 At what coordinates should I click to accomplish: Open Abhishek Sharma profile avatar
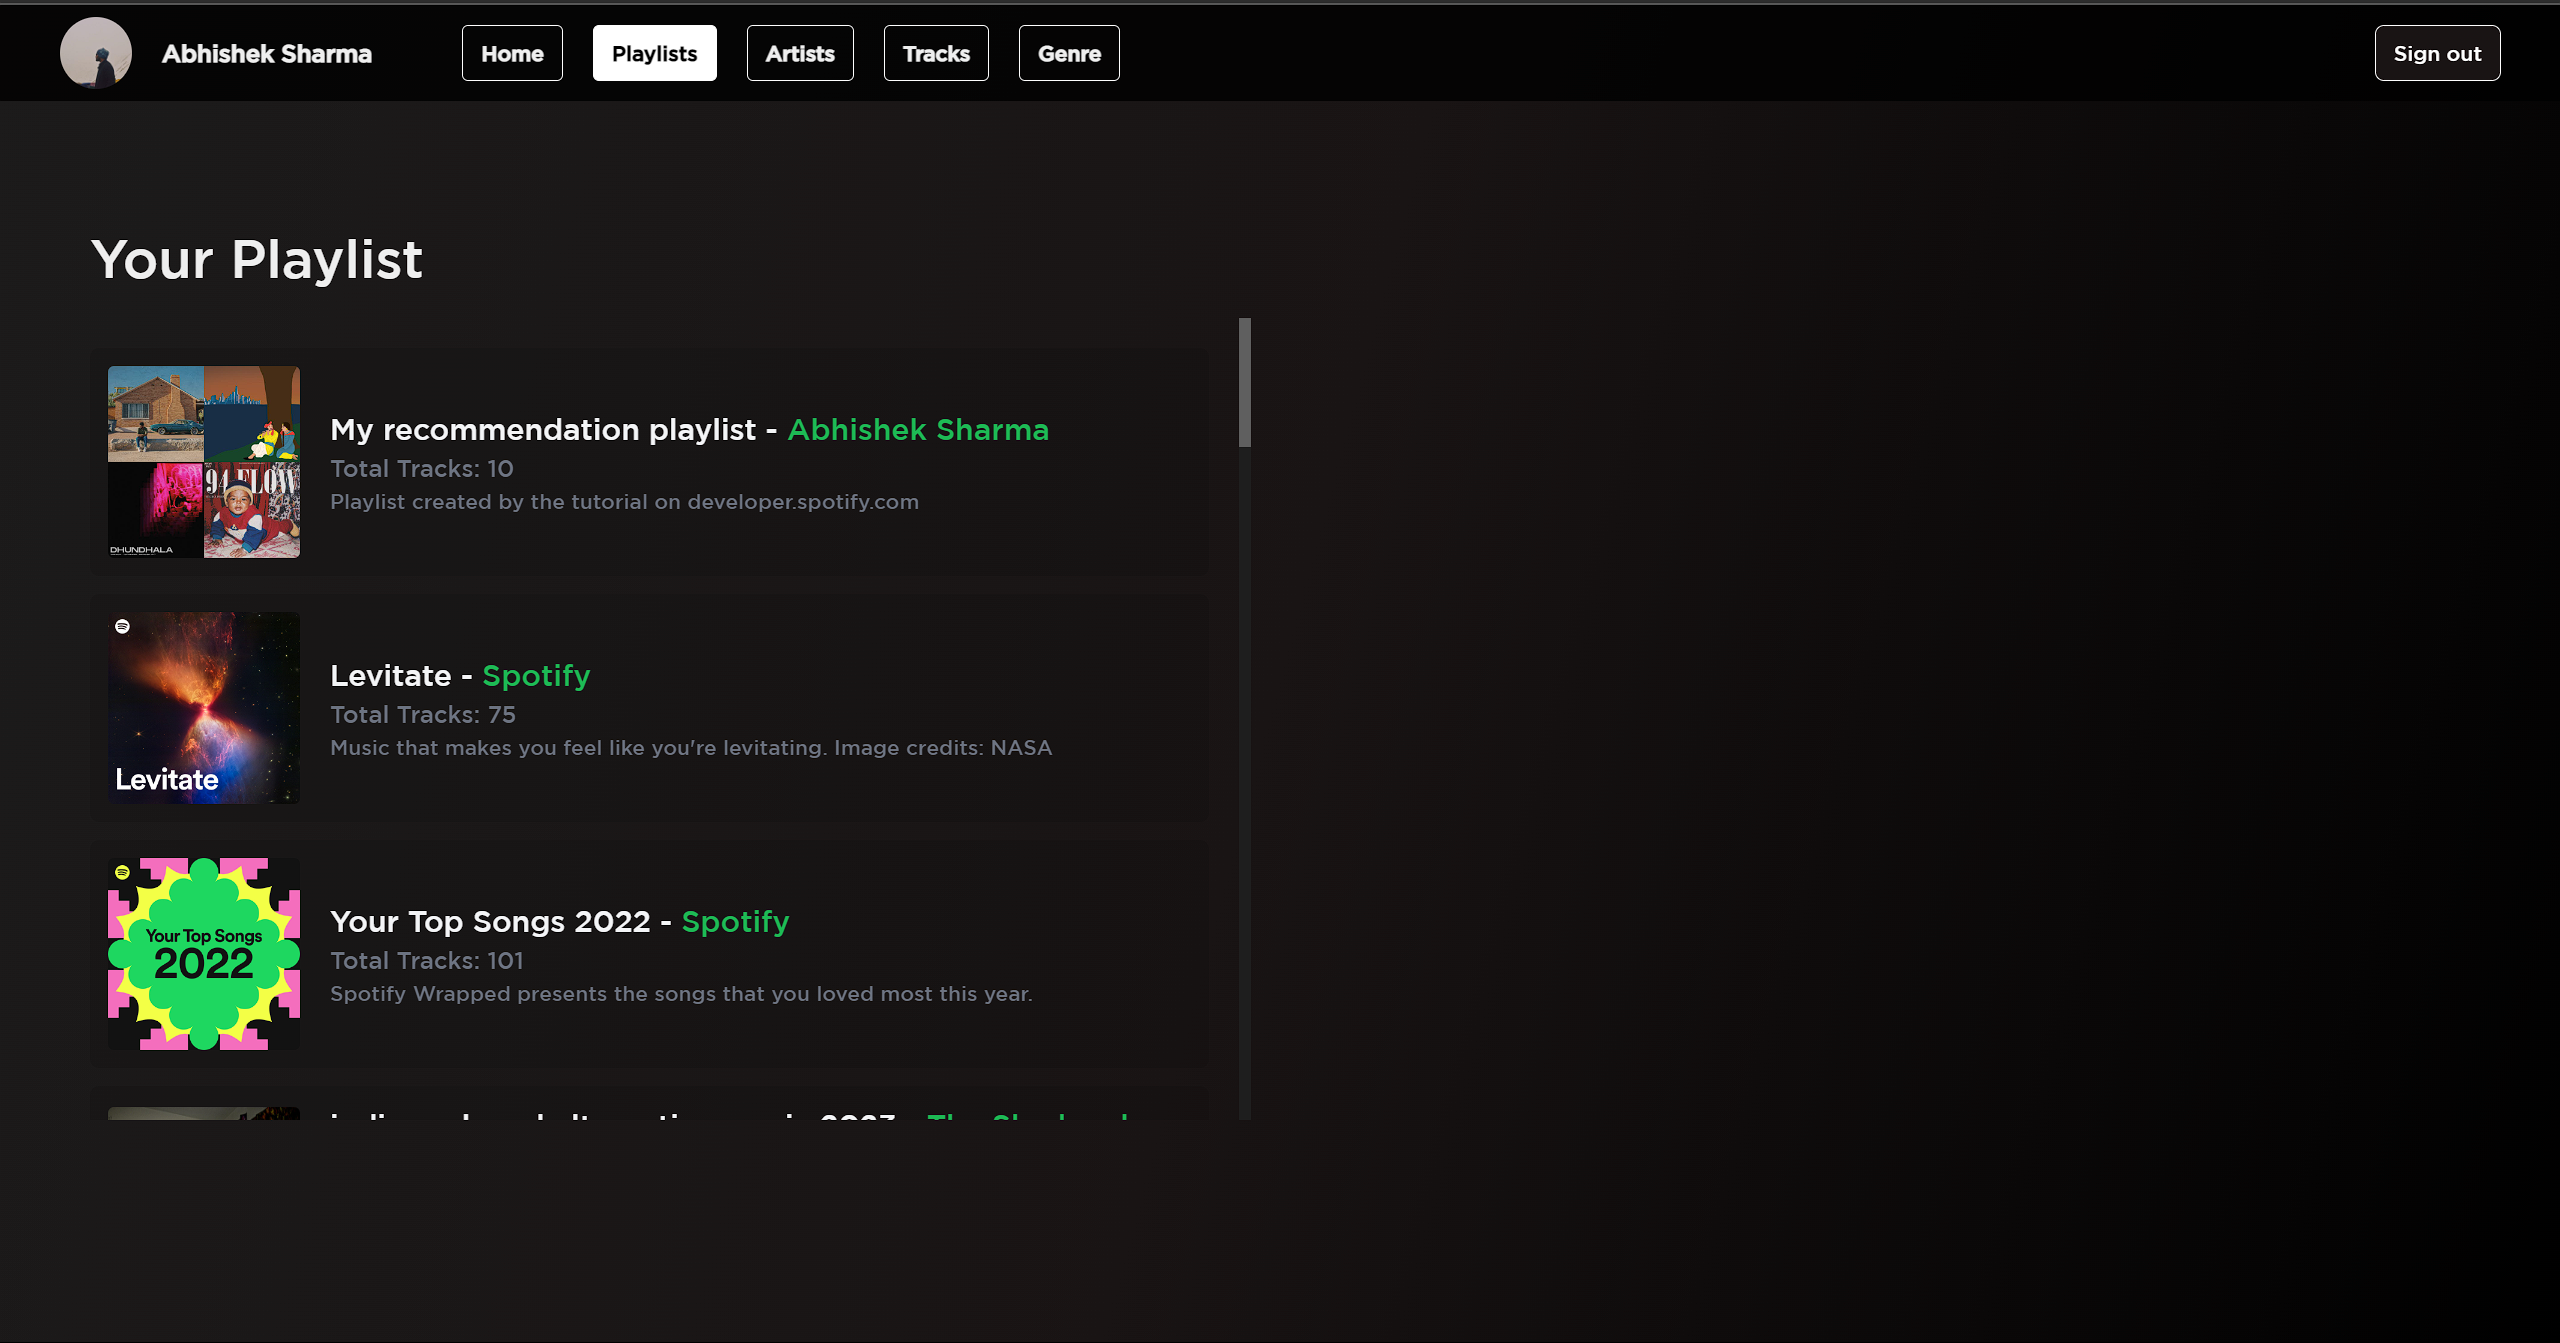click(96, 53)
